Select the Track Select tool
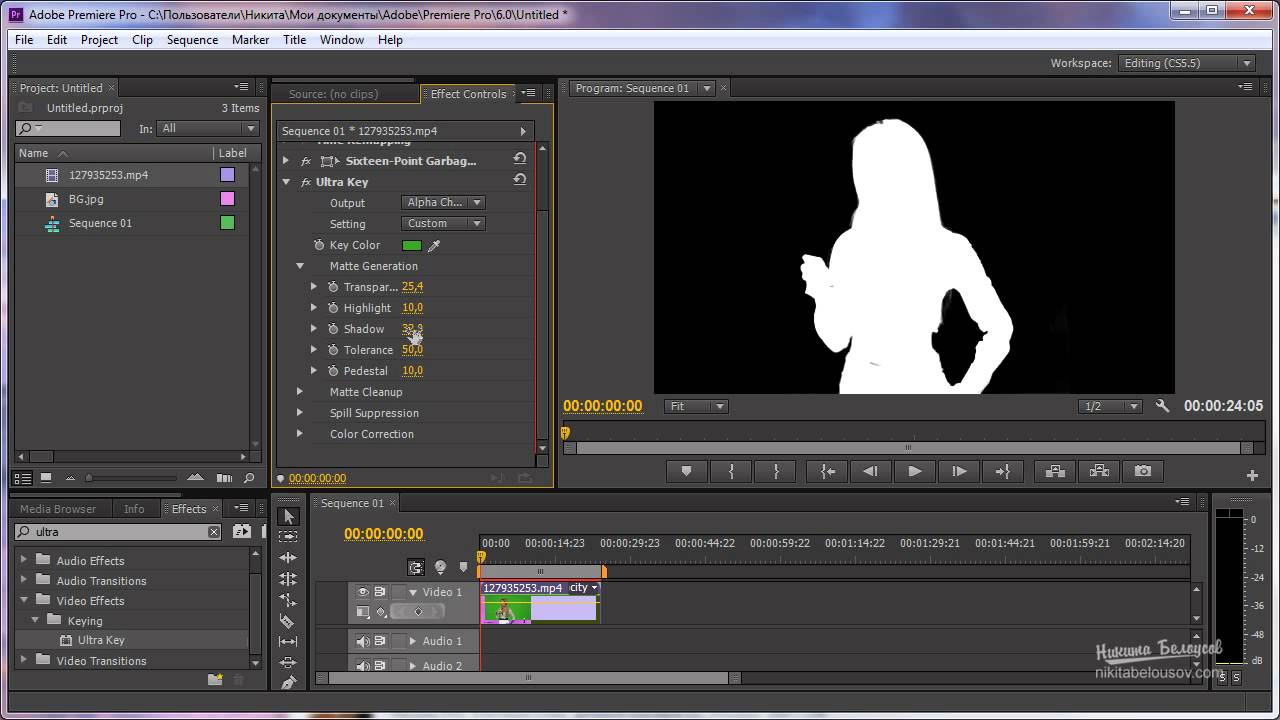The height and width of the screenshot is (720, 1280). pyautogui.click(x=289, y=537)
